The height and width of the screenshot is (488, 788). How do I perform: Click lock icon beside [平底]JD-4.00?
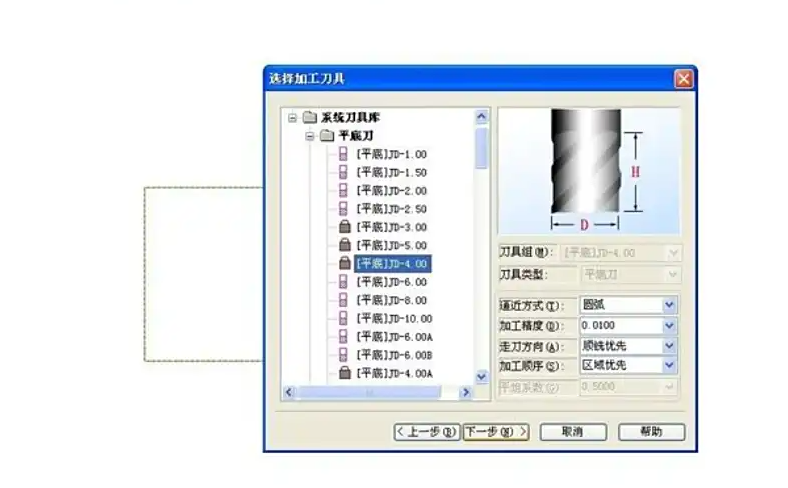click(345, 263)
